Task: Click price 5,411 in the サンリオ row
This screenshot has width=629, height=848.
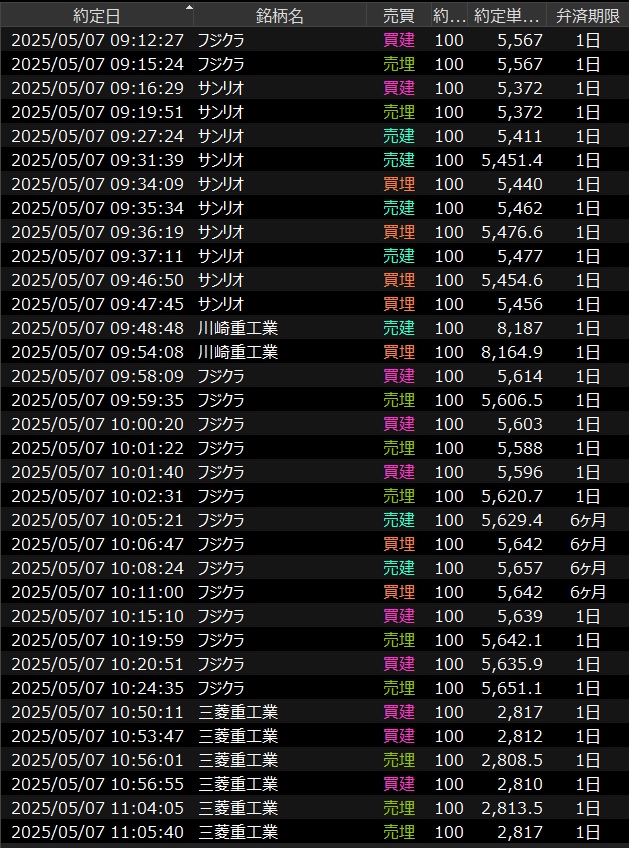Action: pos(520,136)
